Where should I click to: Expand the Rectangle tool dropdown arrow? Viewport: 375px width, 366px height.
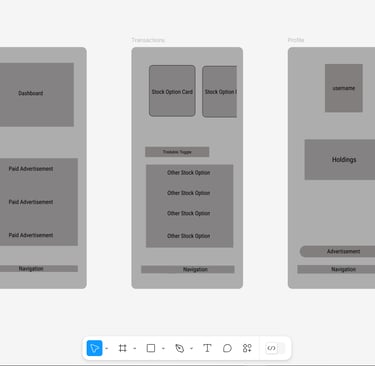[163, 349]
